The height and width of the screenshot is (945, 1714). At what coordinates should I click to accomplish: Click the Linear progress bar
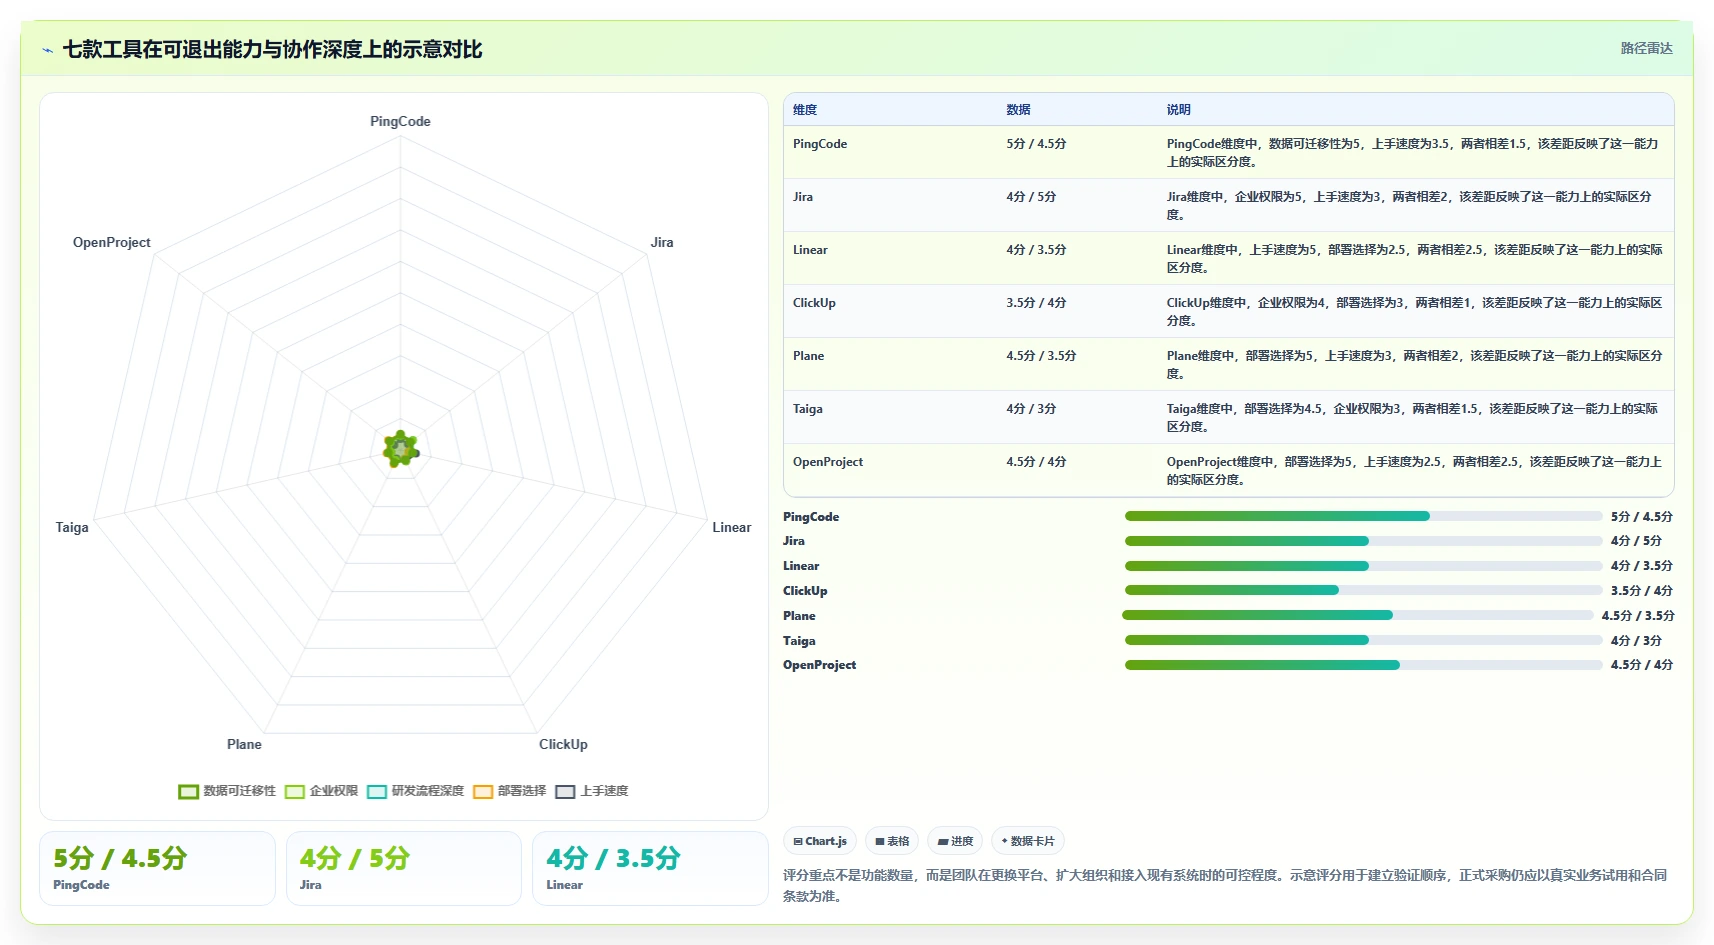(x=1363, y=566)
